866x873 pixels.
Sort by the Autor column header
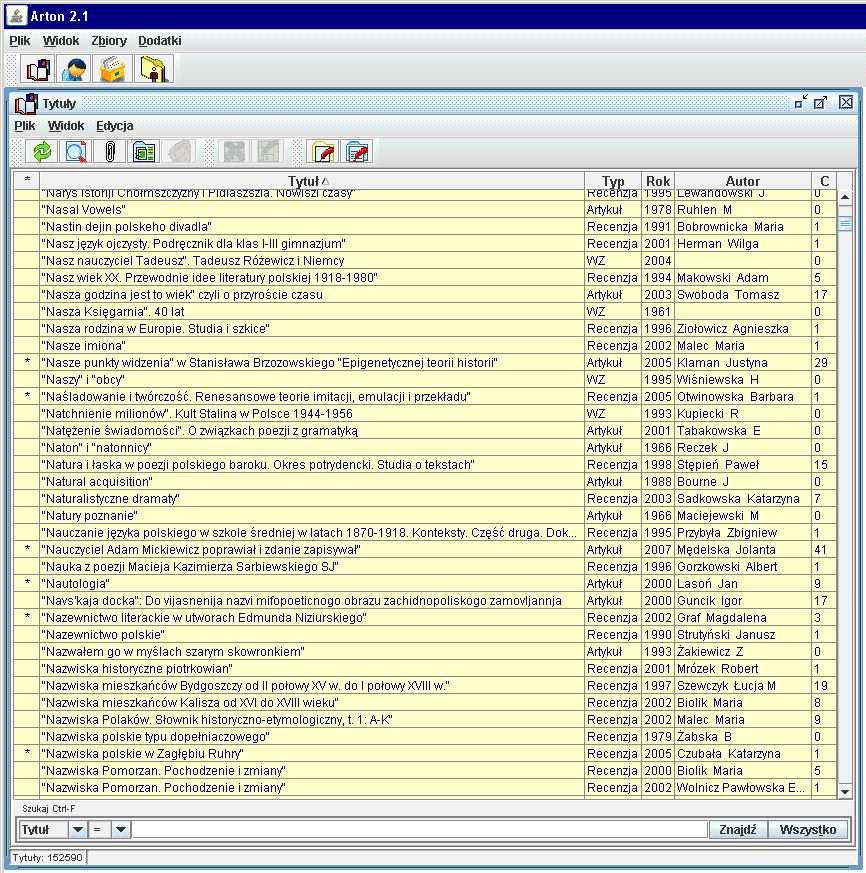tap(742, 181)
